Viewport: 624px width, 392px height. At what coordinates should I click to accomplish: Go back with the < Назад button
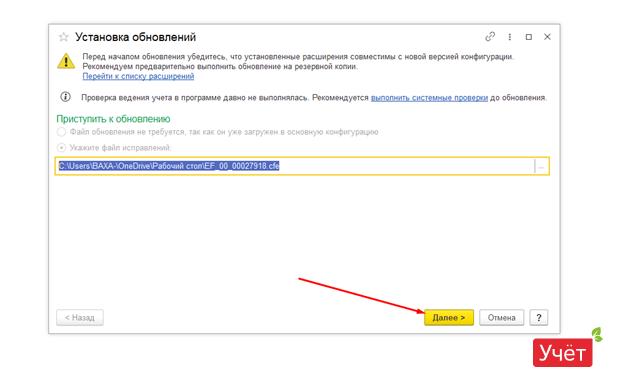click(x=80, y=318)
